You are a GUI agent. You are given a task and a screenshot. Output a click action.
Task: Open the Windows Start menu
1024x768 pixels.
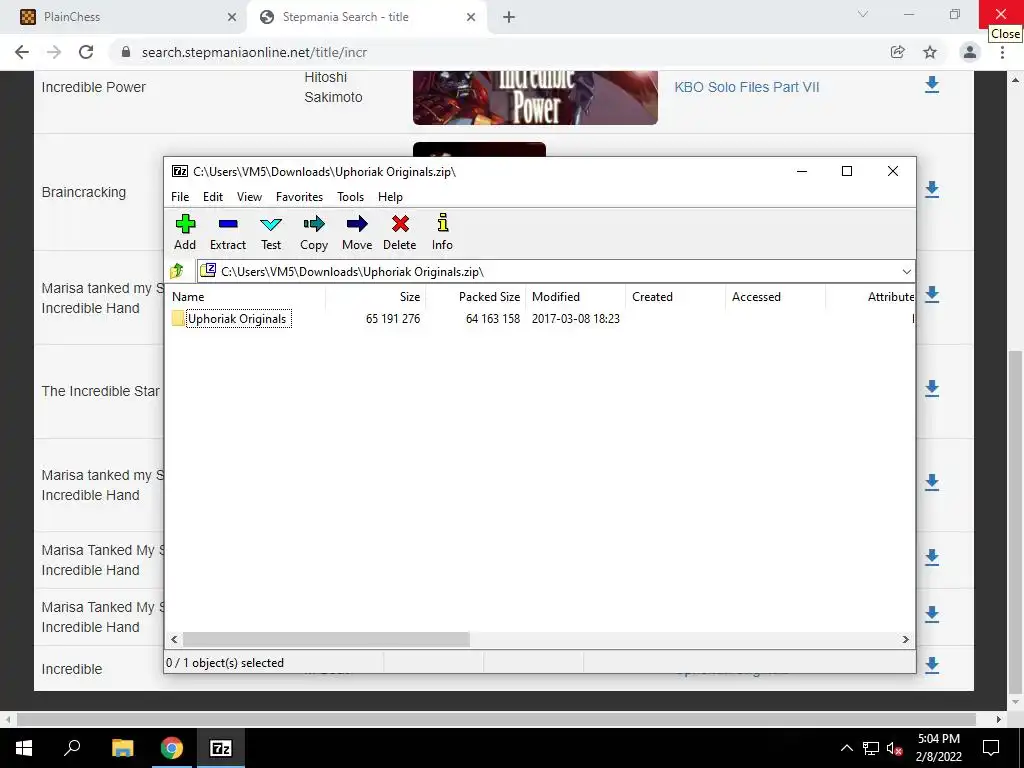pos(24,748)
